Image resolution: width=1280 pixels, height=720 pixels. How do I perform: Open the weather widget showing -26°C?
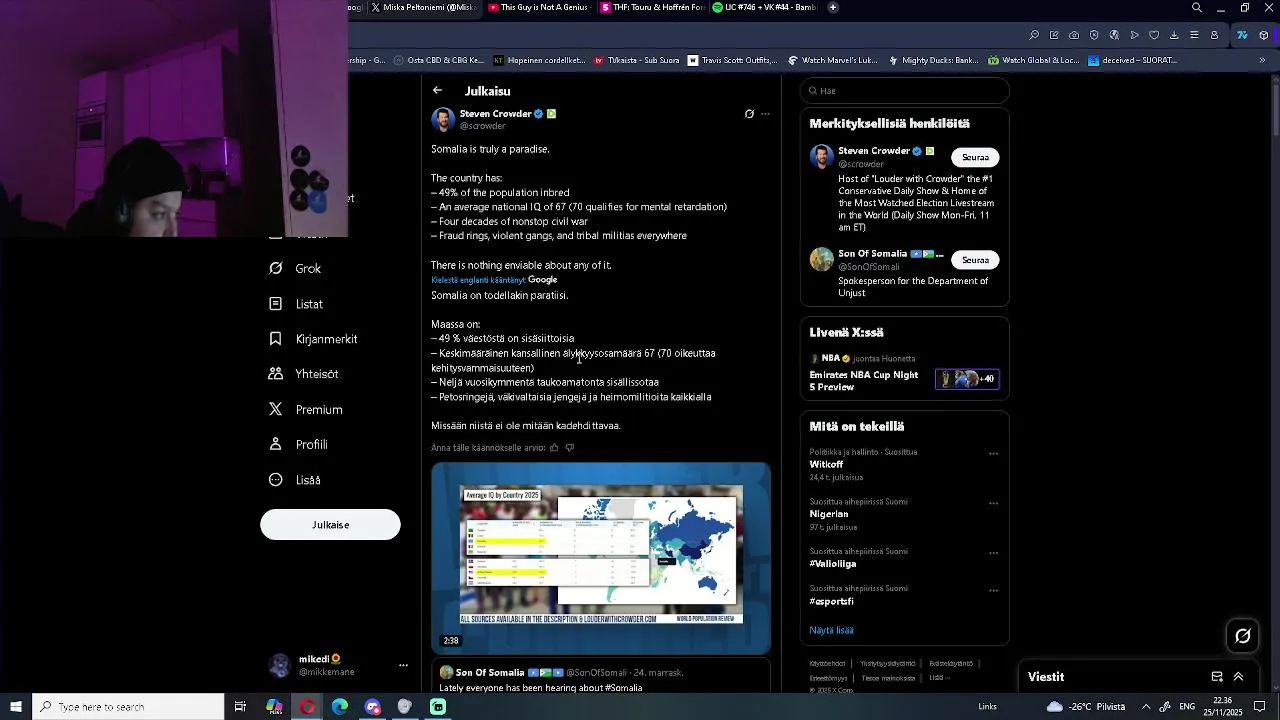(1085, 707)
